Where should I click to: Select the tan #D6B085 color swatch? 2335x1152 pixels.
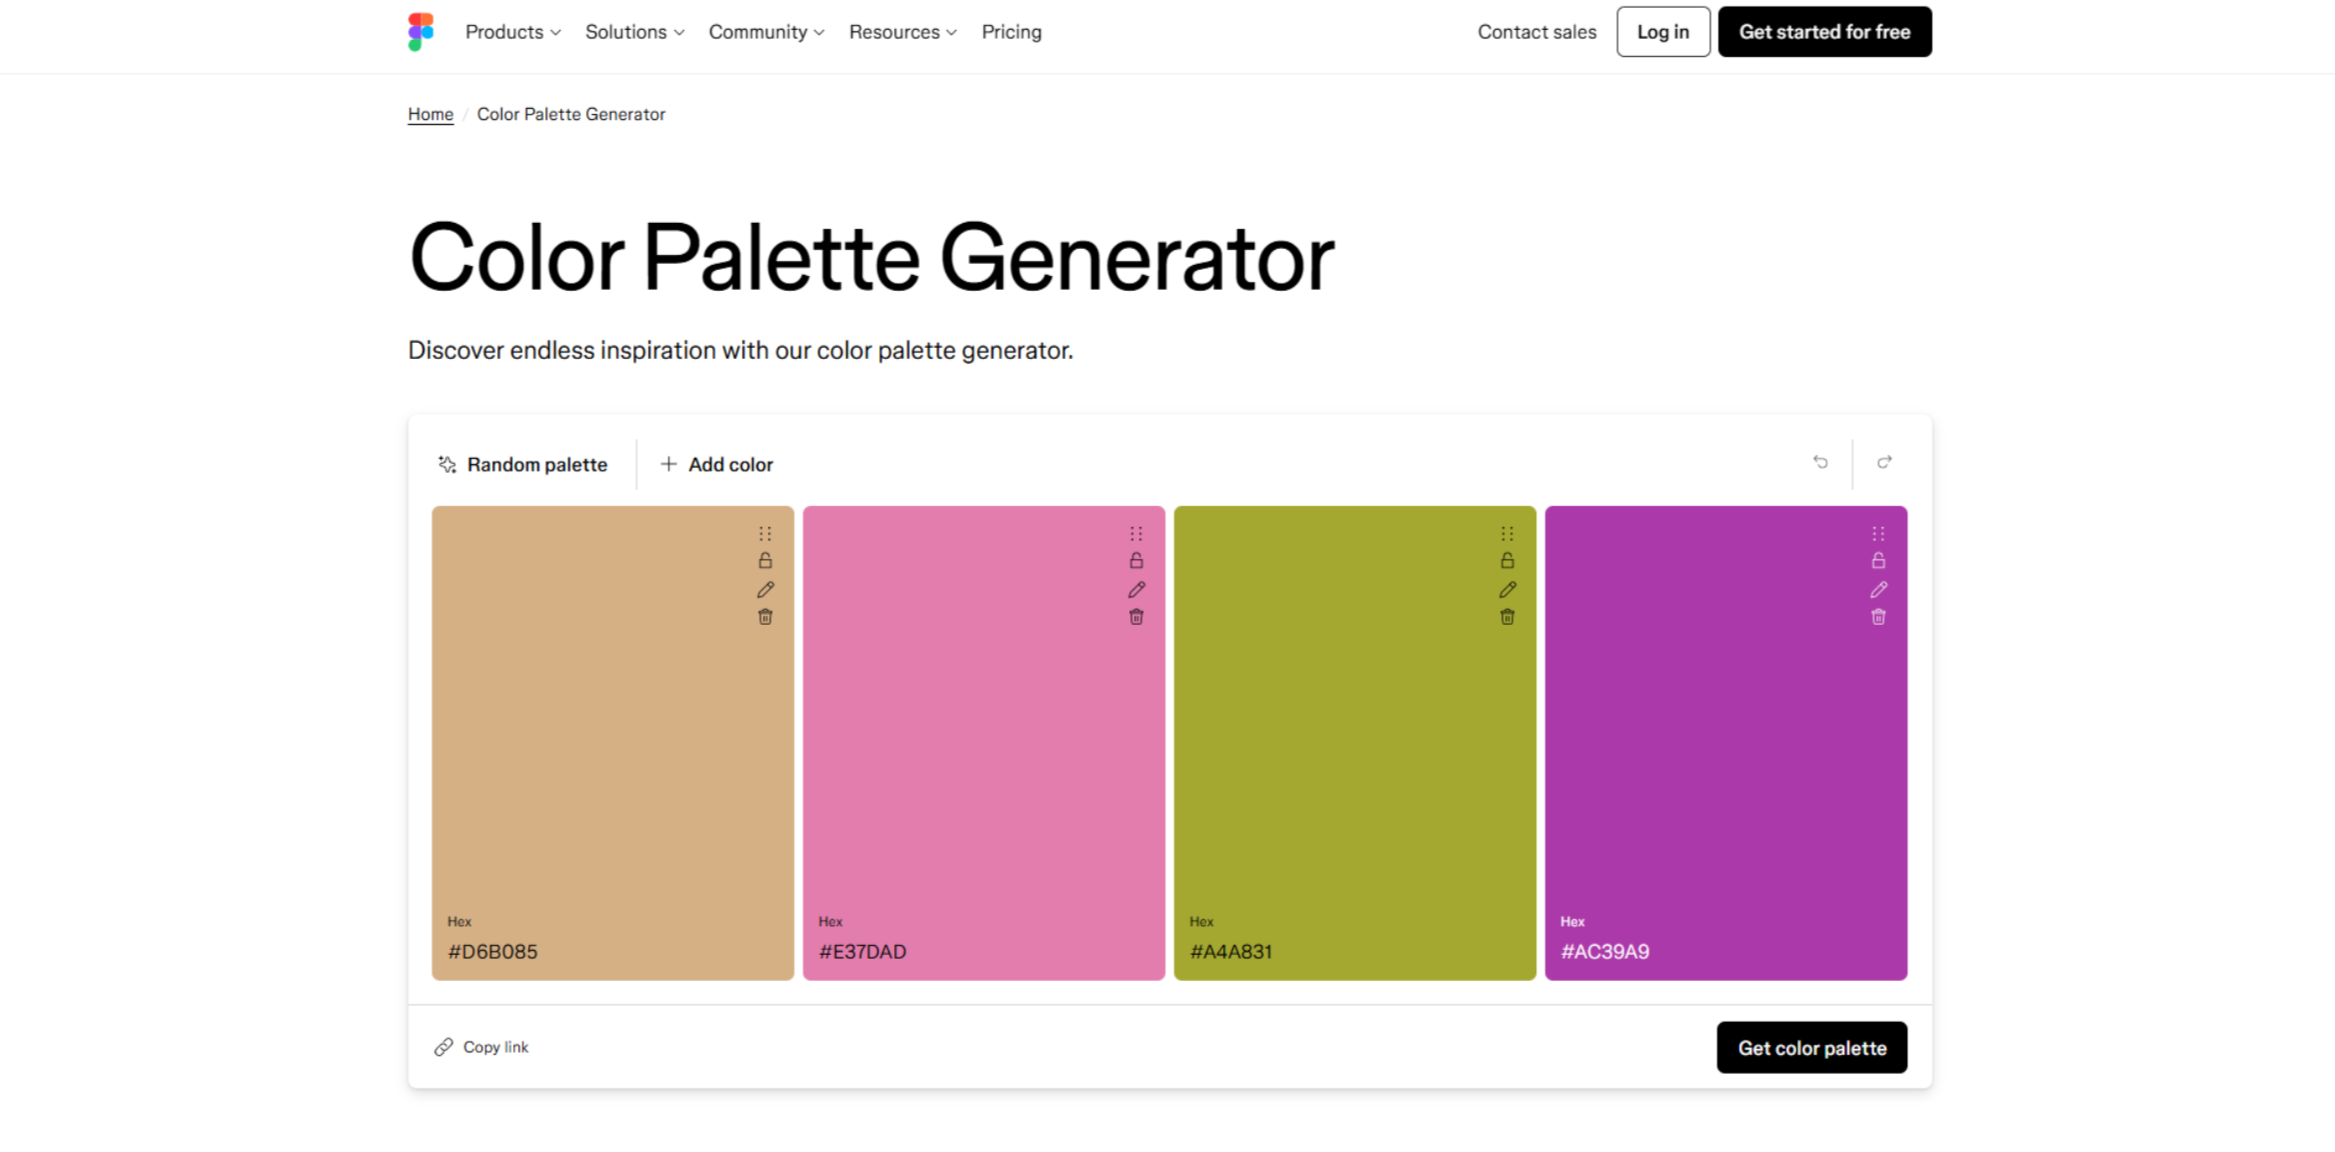click(612, 740)
